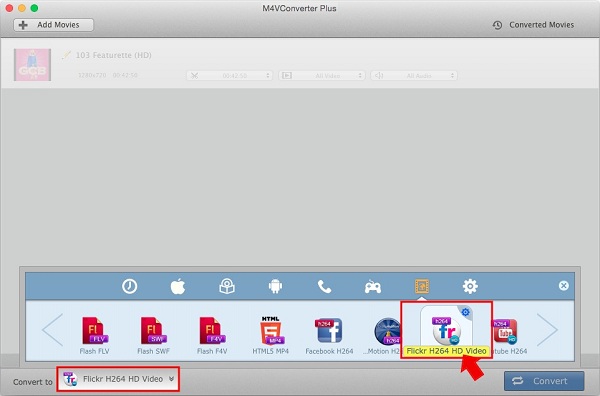Start conversion with the Convert button
Image resolution: width=600 pixels, height=396 pixels.
pyautogui.click(x=544, y=381)
